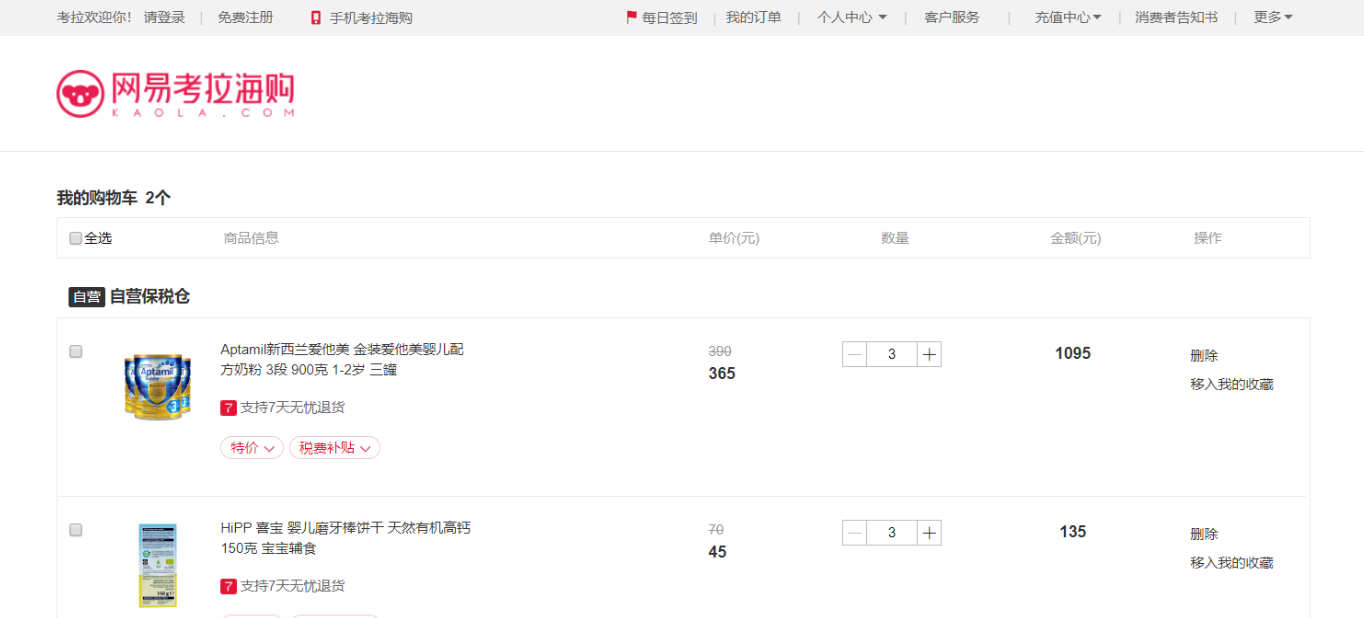Click the 单价(元) column header
Viewport: 1364px width, 618px height.
(734, 238)
